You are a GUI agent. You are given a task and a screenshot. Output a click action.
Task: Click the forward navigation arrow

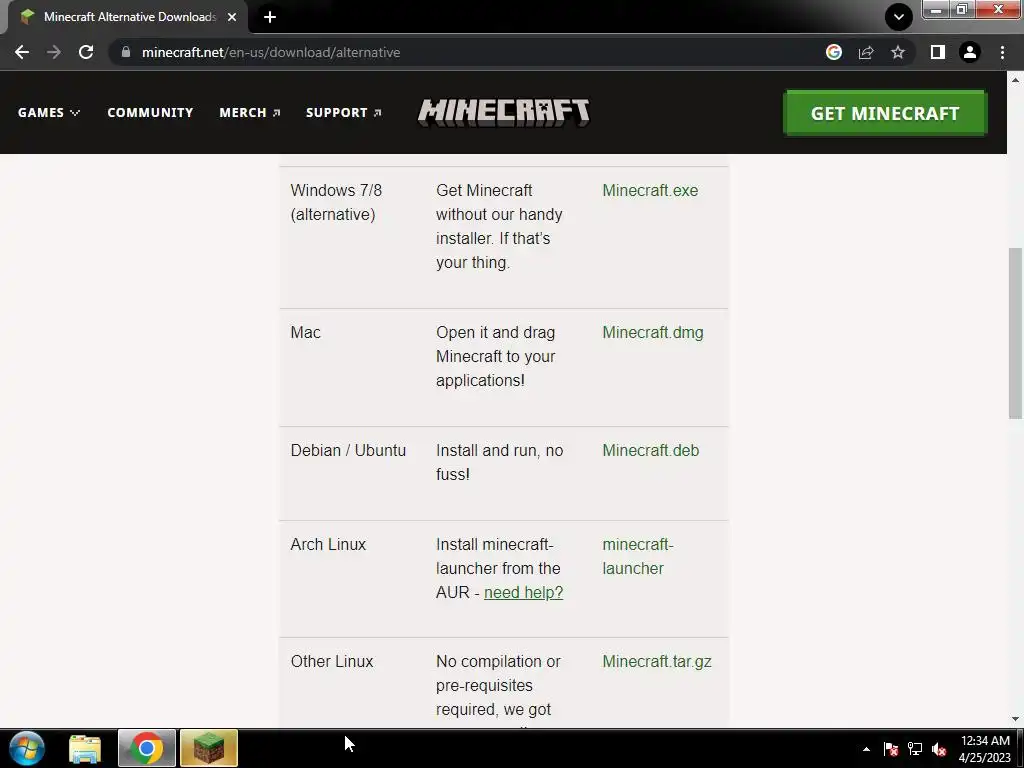point(54,52)
